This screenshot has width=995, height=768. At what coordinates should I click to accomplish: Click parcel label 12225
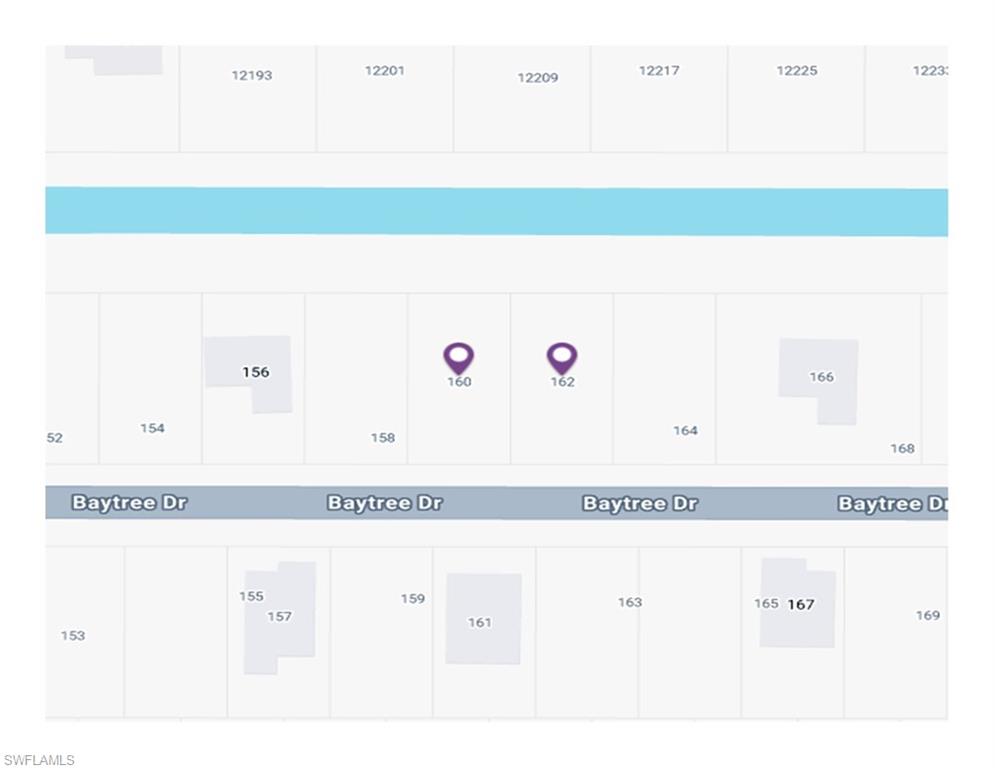click(x=797, y=71)
